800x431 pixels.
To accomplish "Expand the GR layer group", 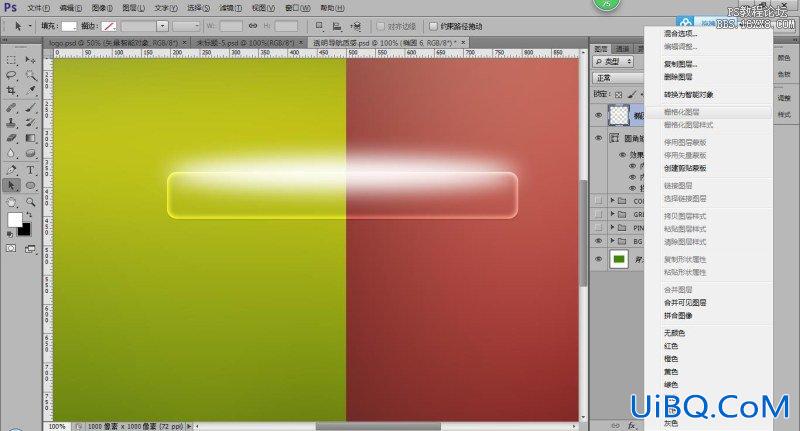I will pyautogui.click(x=613, y=214).
